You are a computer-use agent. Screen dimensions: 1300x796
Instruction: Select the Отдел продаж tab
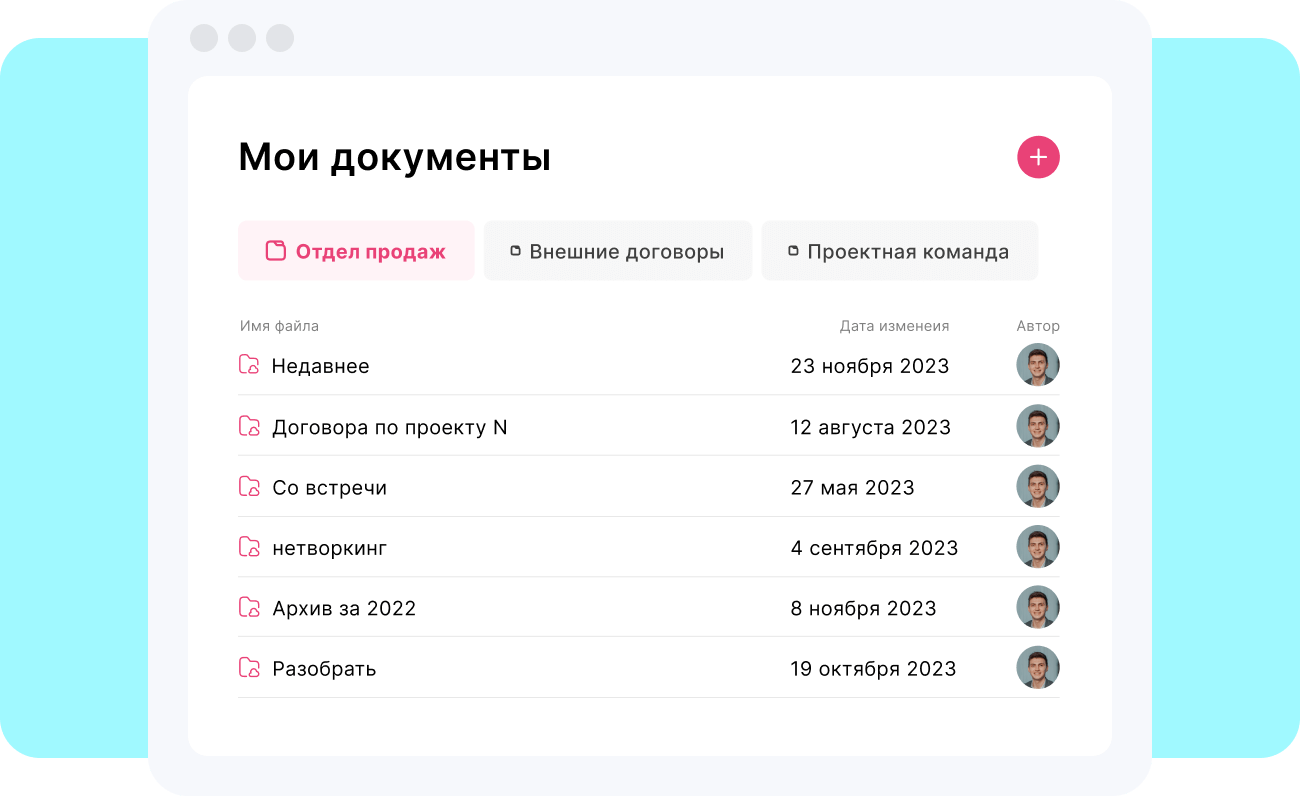(356, 251)
